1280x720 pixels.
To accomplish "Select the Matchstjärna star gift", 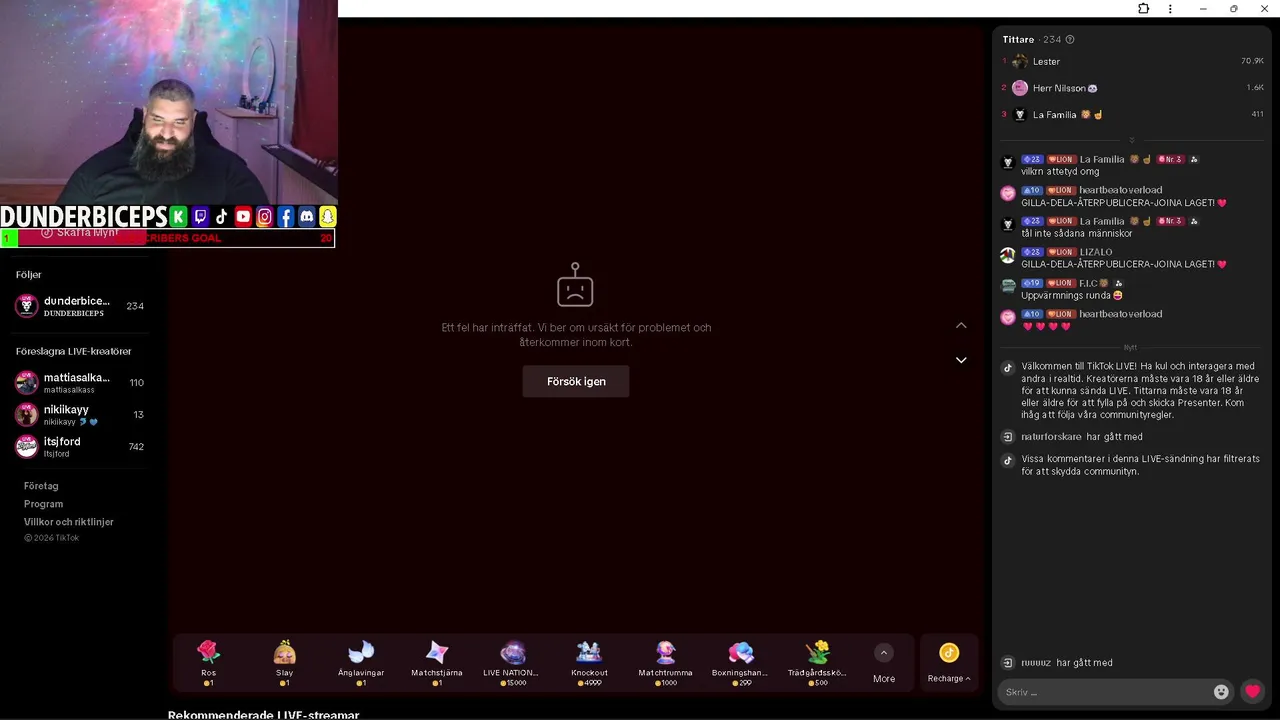I will 437,663.
